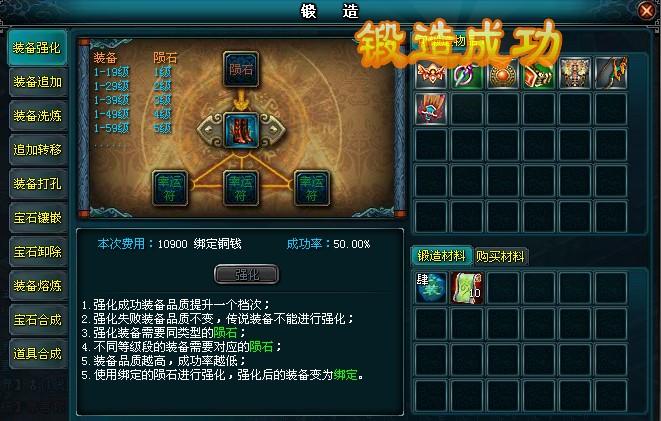Click the 强化 enhance button

[247, 274]
